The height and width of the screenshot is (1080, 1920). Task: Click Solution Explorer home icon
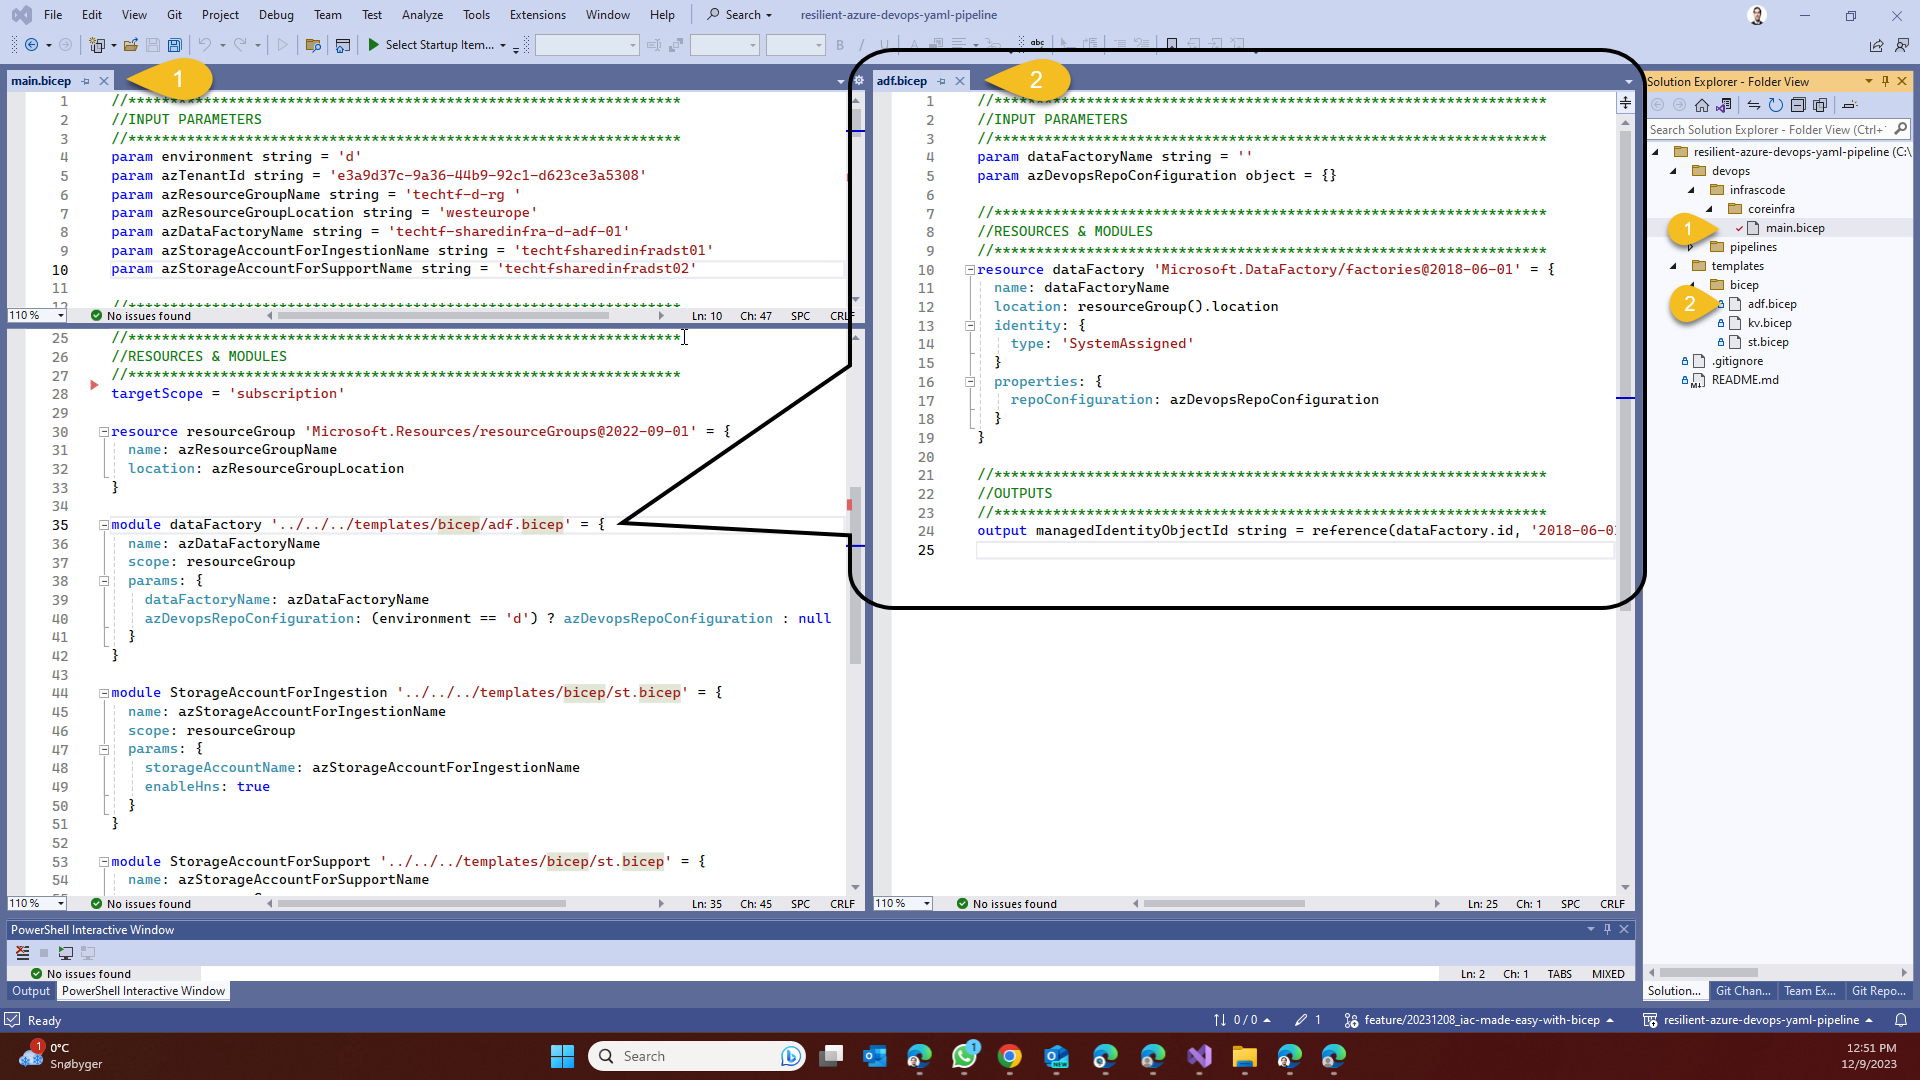click(x=1701, y=105)
